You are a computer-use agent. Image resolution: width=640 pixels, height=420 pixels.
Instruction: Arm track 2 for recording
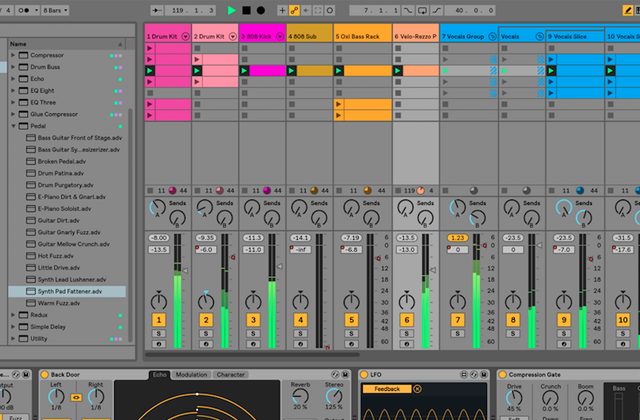tap(206, 344)
